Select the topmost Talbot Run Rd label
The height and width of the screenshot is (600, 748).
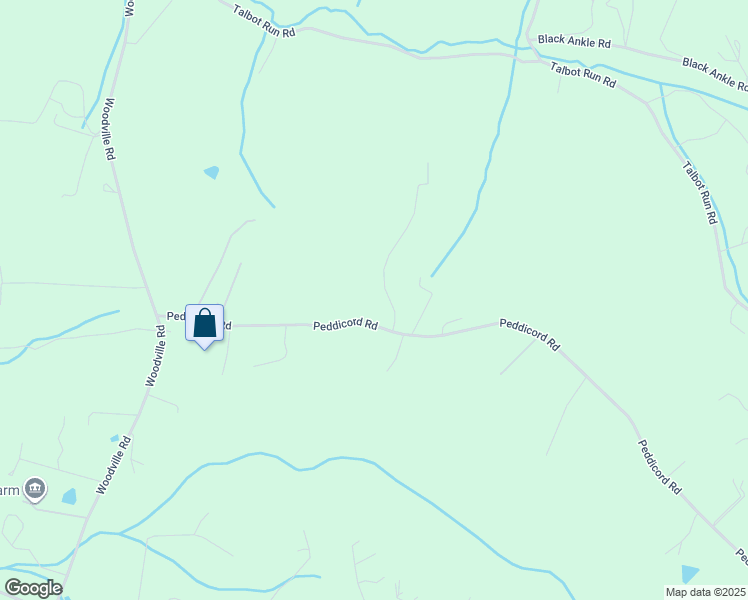pos(264,21)
